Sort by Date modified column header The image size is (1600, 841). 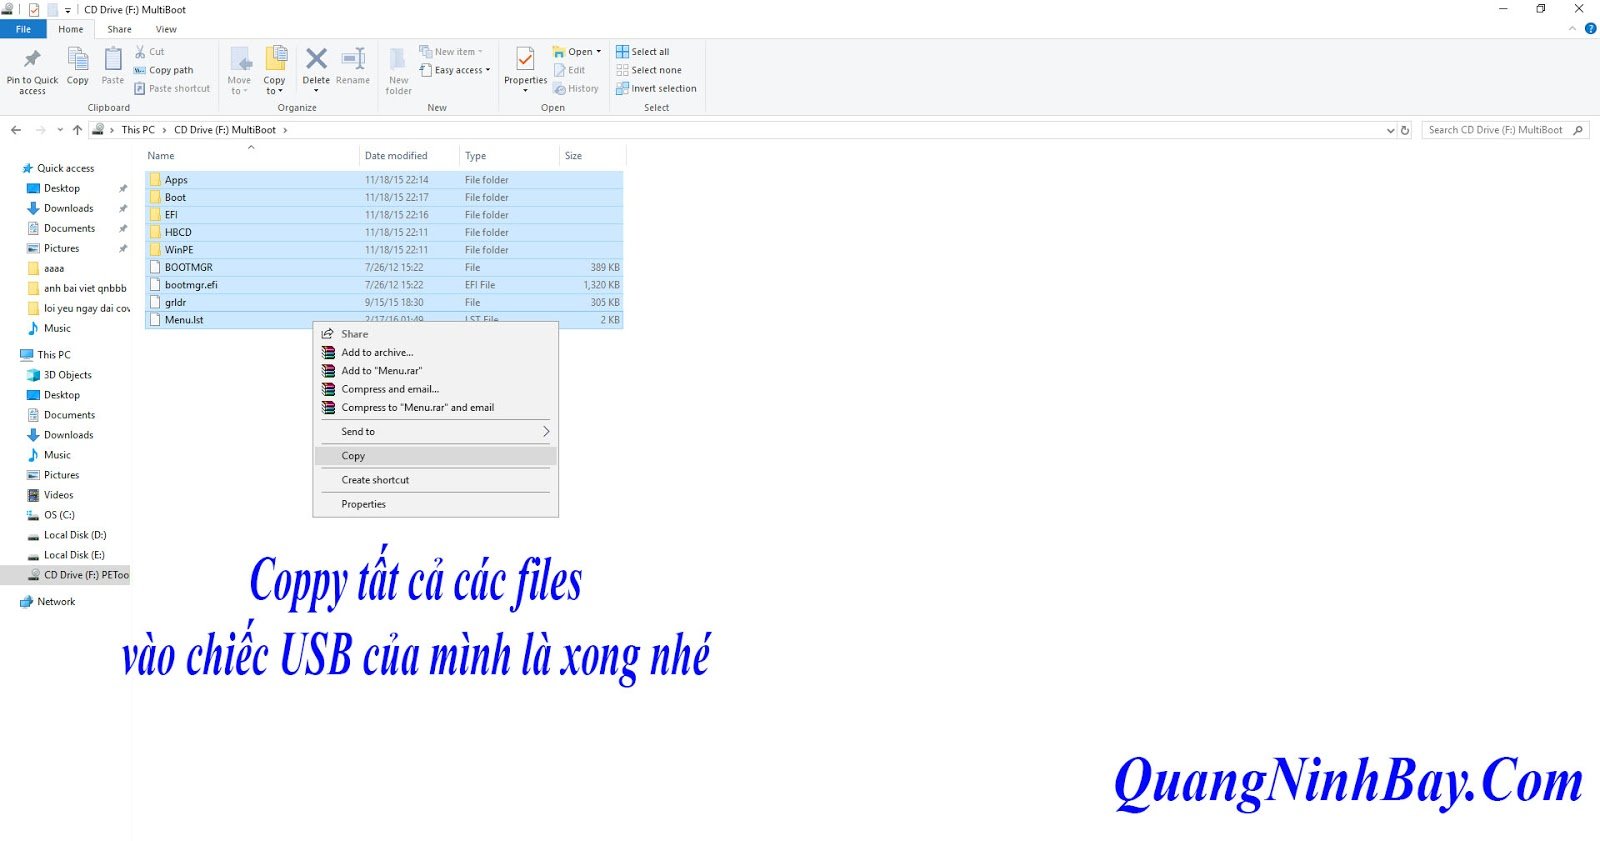pyautogui.click(x=409, y=156)
